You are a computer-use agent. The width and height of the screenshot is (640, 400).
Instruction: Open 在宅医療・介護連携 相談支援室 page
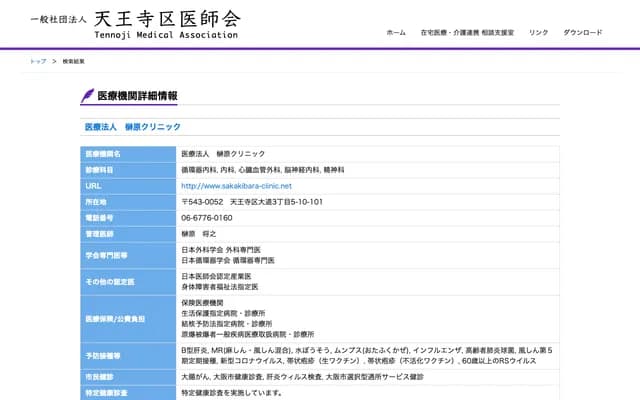[468, 32]
